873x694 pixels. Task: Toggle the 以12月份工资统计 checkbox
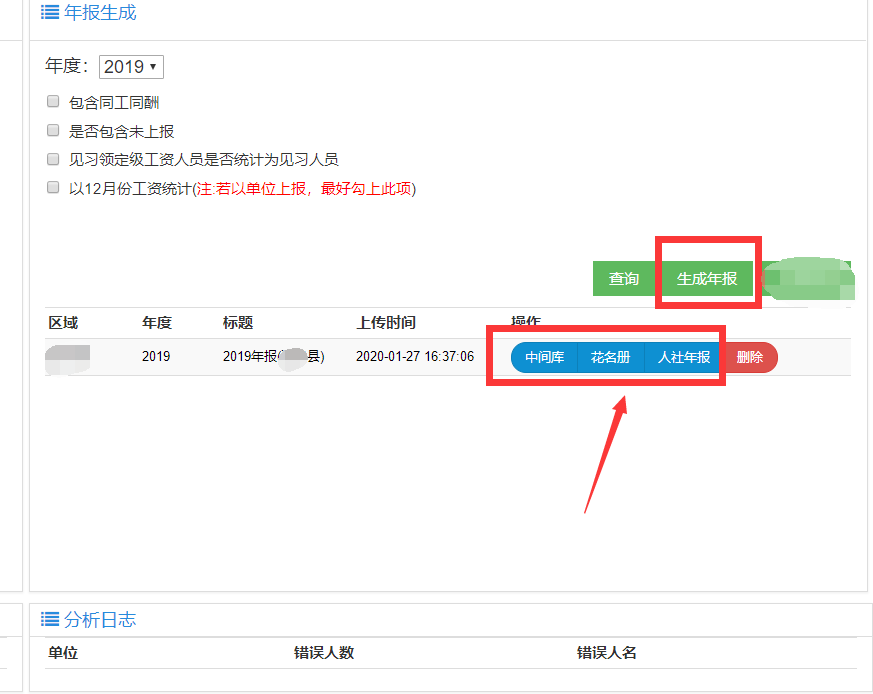coord(53,187)
